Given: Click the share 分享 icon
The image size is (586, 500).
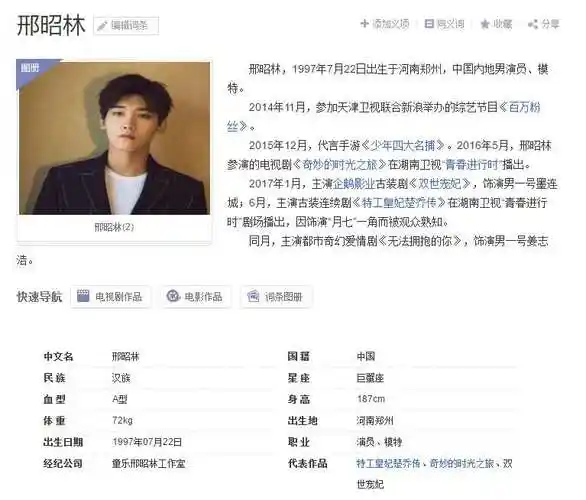Looking at the screenshot, I should [x=533, y=24].
